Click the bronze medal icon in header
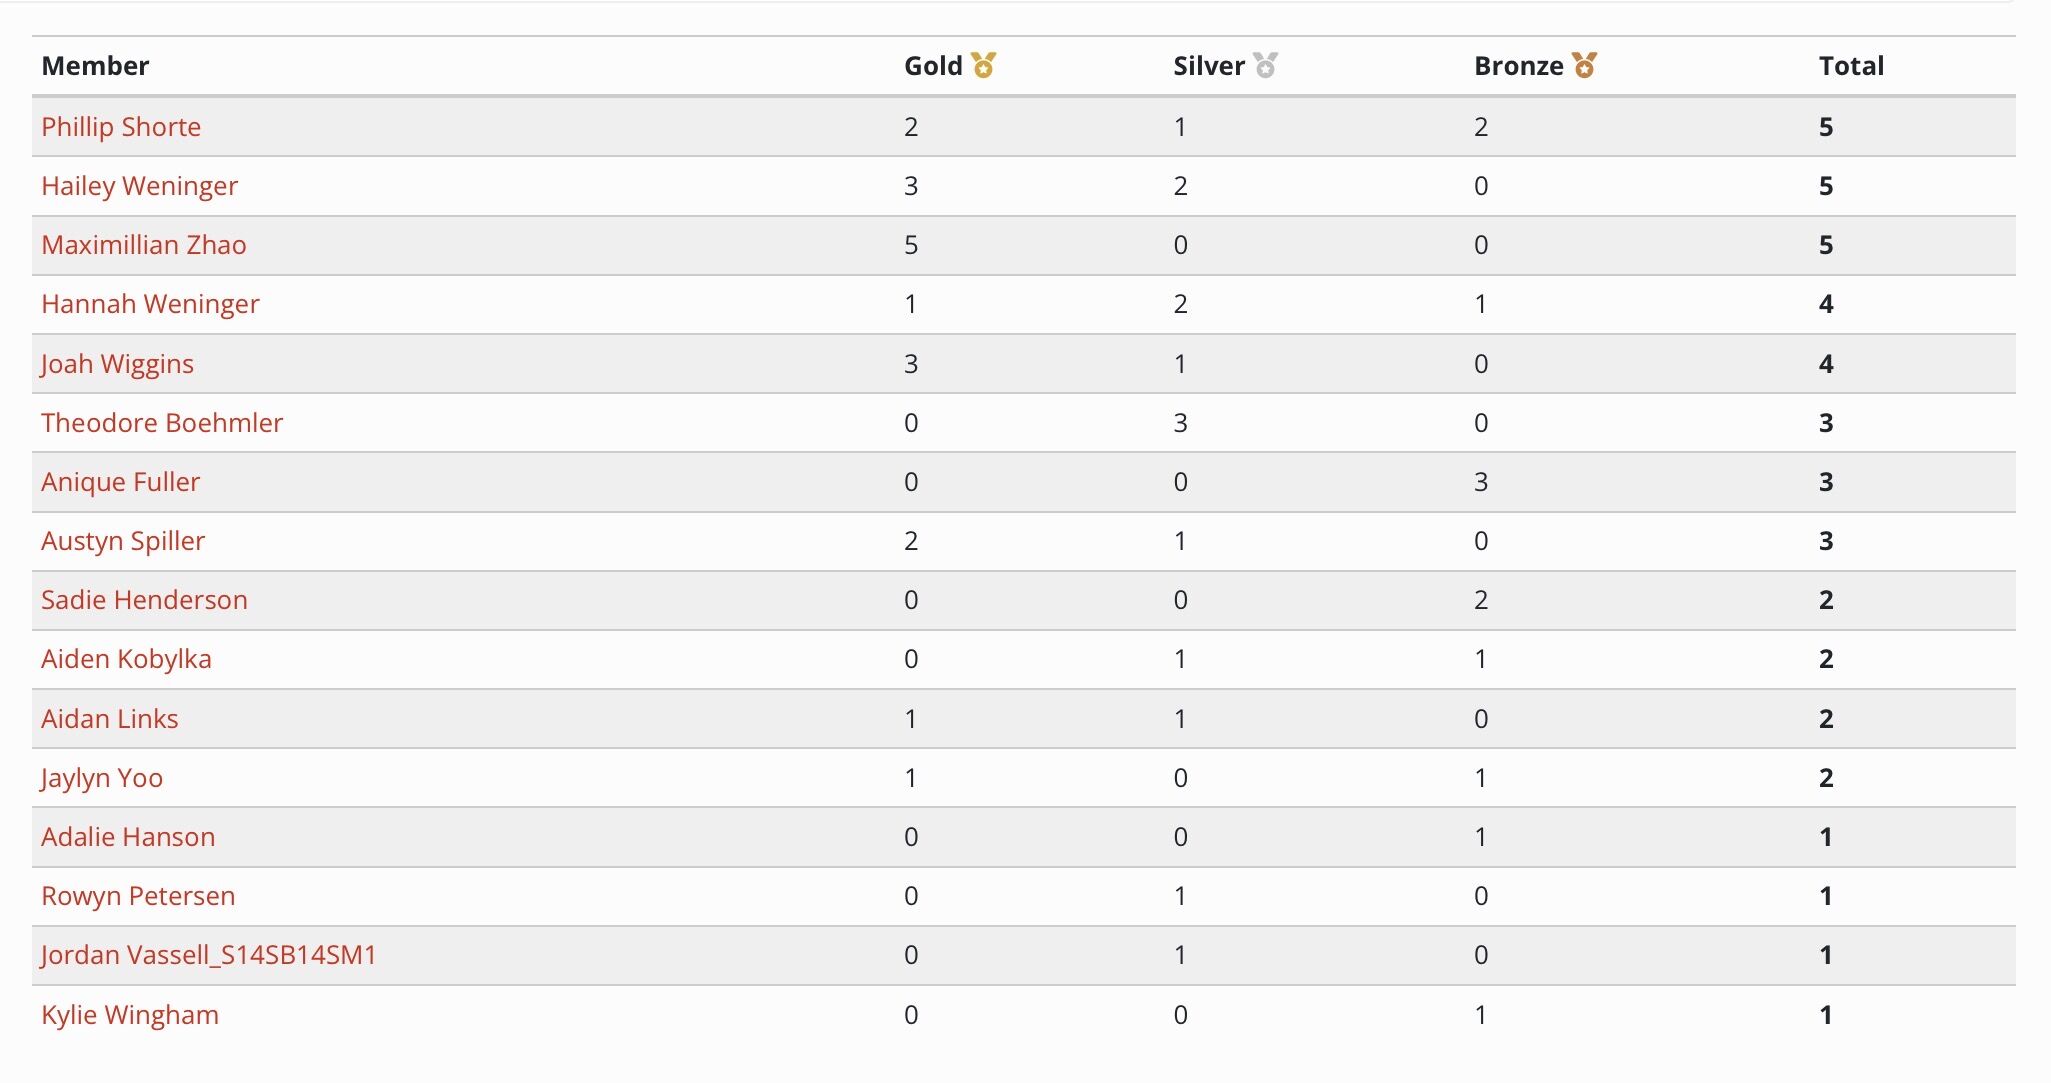The image size is (2051, 1083). point(1584,65)
